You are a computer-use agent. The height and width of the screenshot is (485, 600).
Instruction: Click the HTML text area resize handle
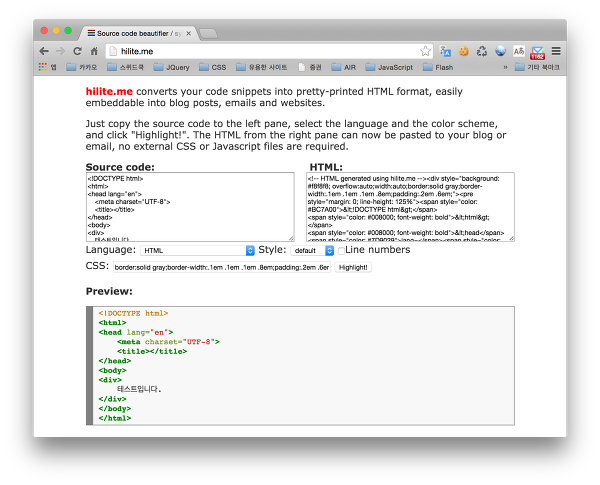click(512, 238)
